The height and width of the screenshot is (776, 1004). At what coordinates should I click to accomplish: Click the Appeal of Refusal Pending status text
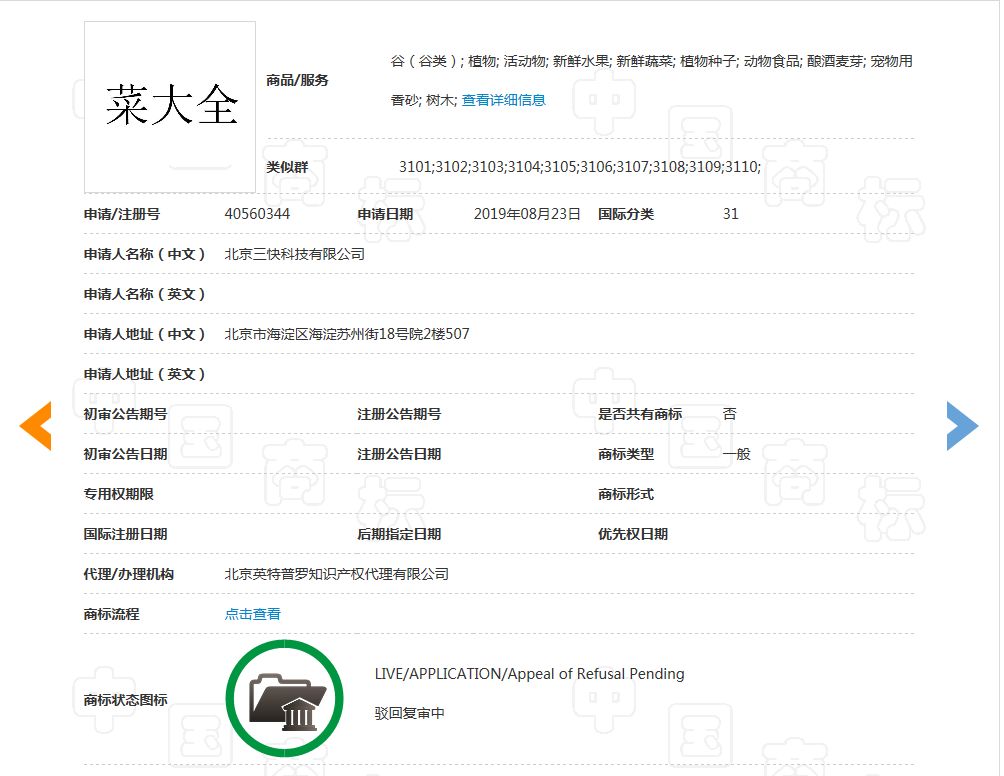point(529,674)
